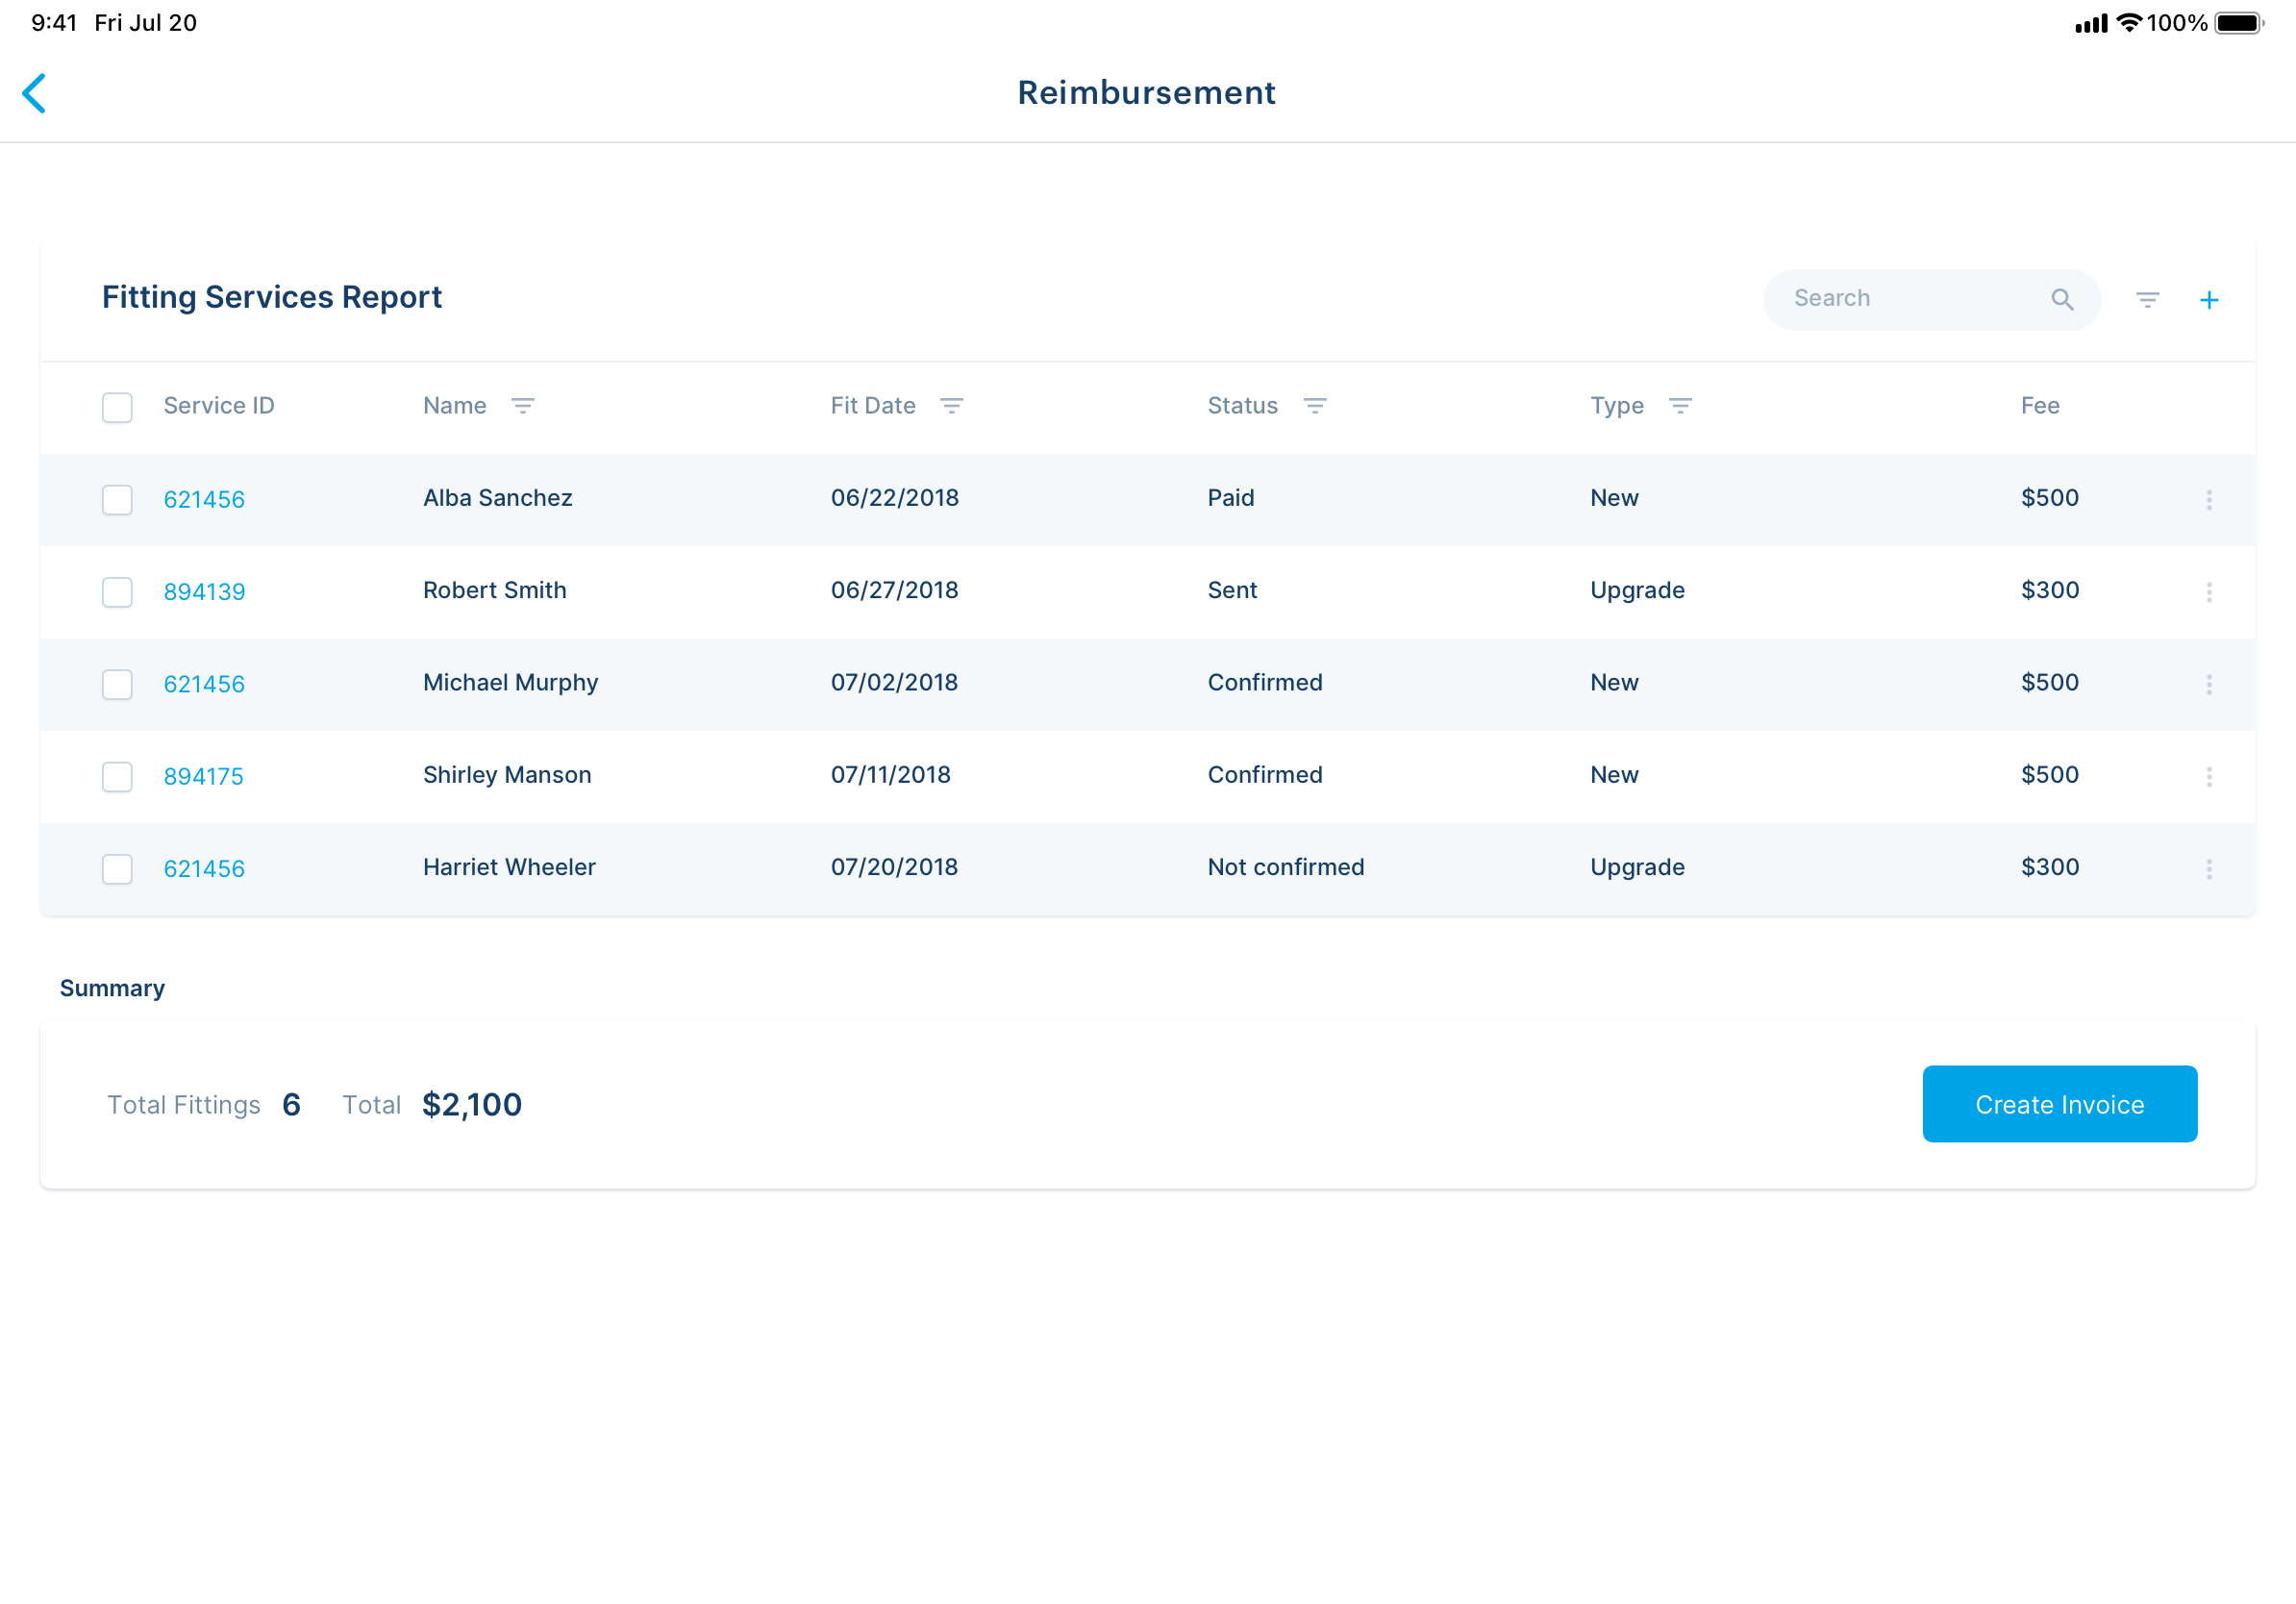
Task: Click the name Michael Murphy
Action: point(510,682)
